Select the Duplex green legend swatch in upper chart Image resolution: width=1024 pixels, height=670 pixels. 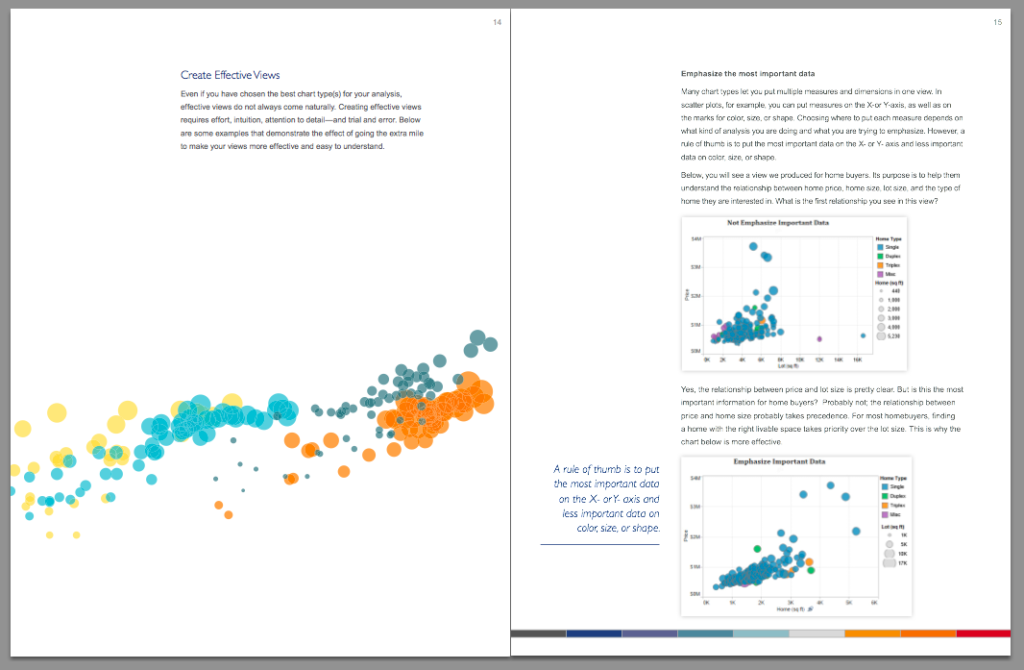coord(880,257)
